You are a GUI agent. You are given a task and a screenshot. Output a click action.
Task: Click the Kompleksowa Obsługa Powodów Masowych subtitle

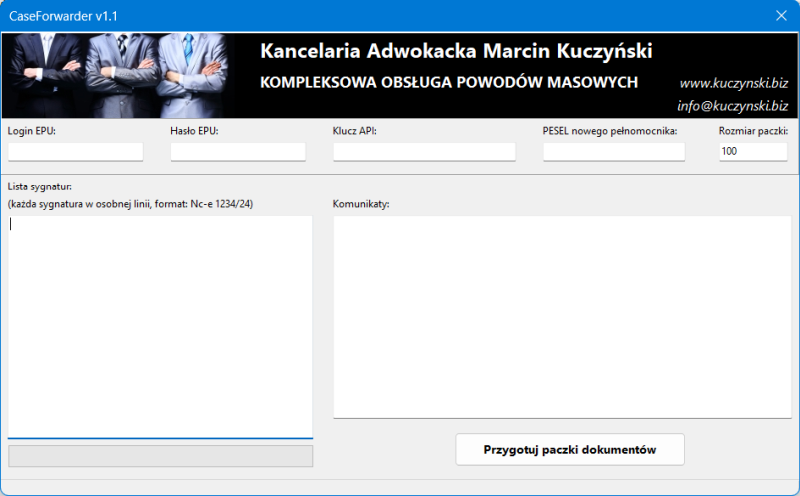[x=448, y=82]
